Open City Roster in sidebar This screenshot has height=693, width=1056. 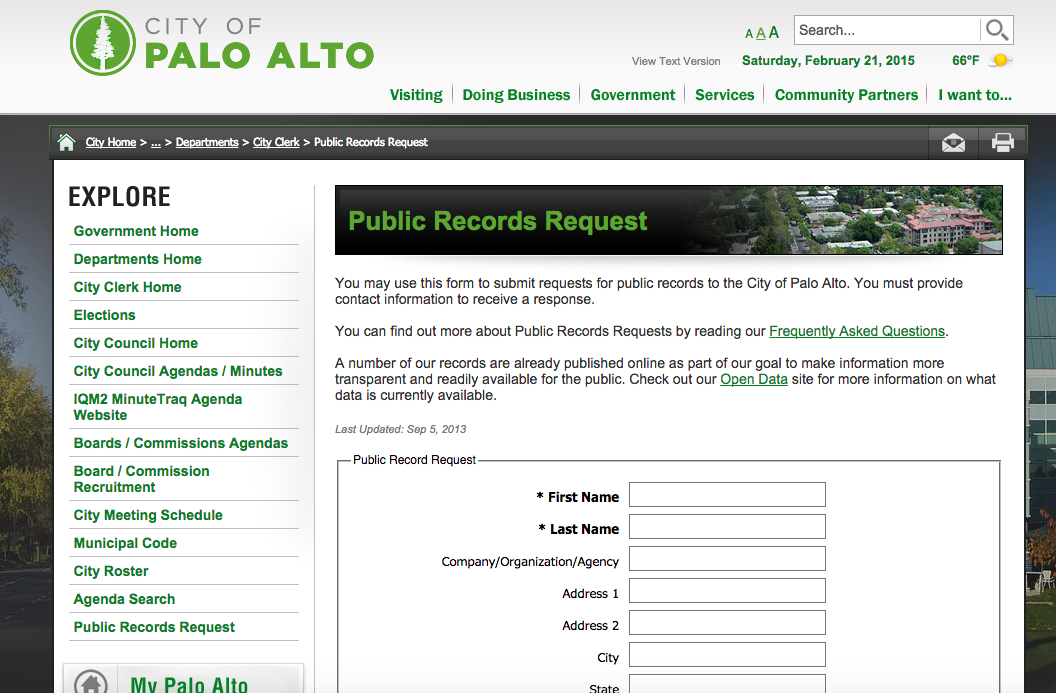111,571
